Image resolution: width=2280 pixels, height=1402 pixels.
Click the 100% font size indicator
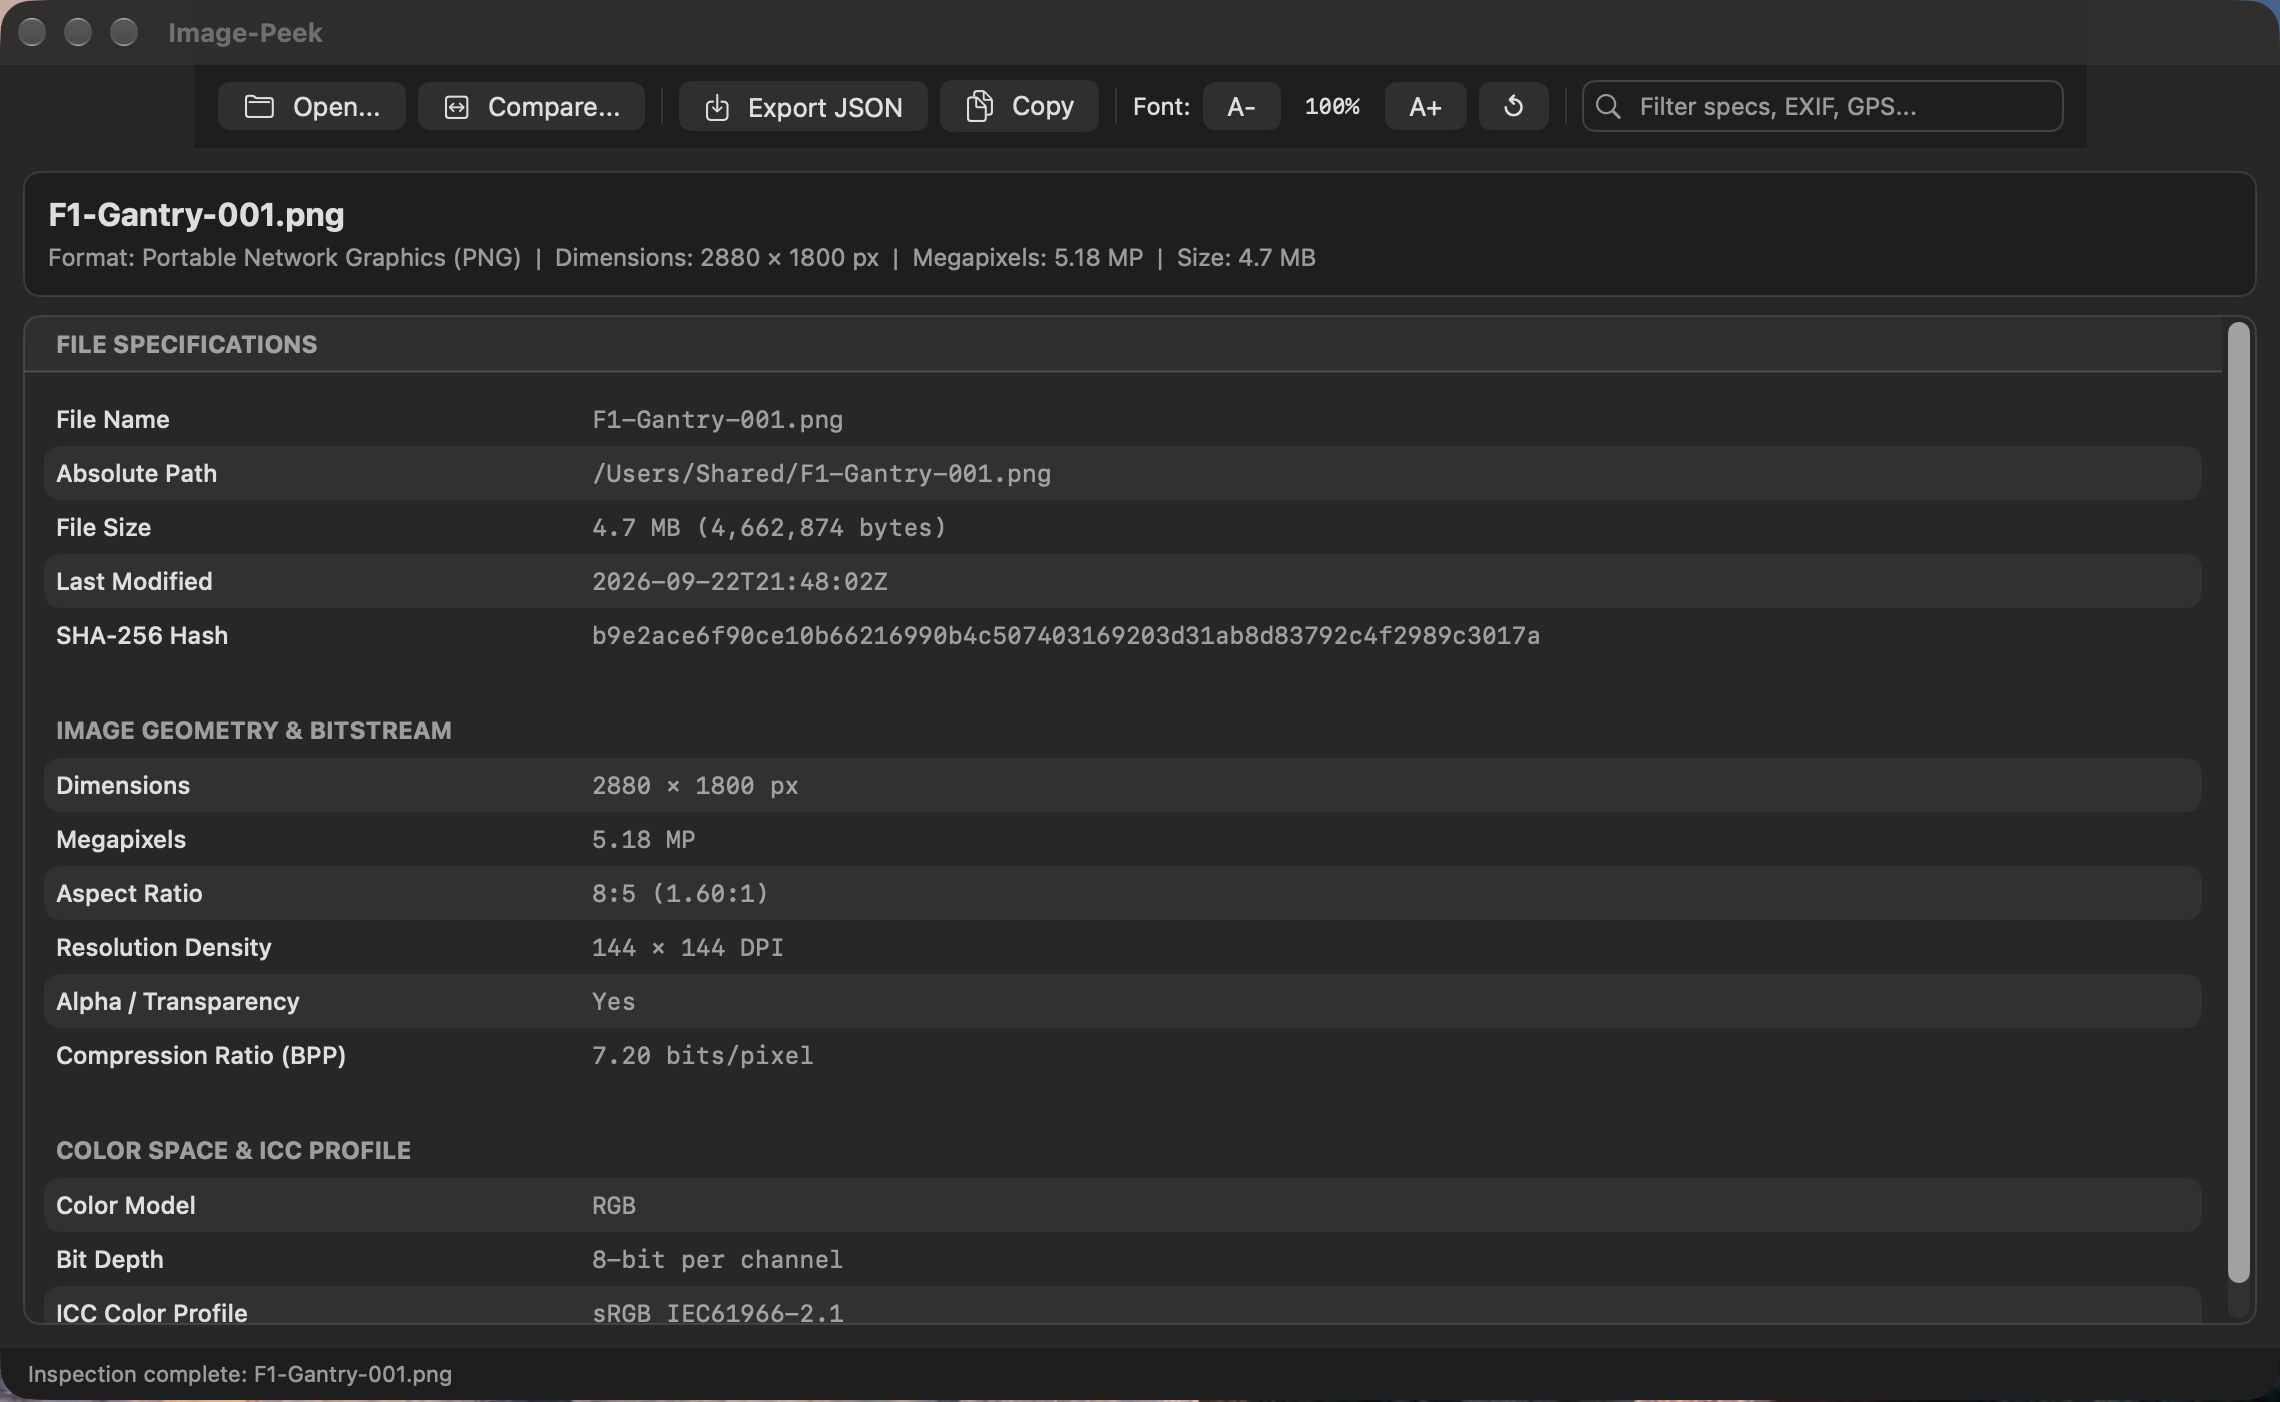1332,106
